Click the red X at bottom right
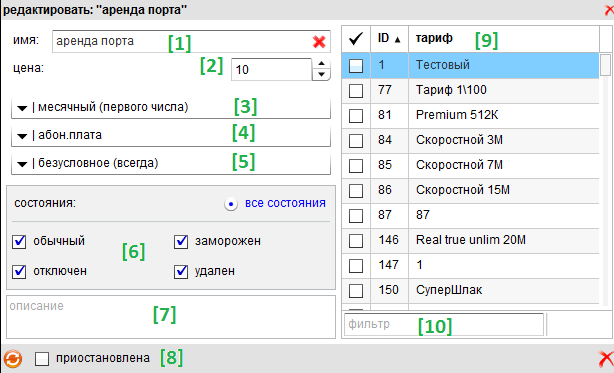Viewport: 614px width, 373px height. tap(606, 359)
